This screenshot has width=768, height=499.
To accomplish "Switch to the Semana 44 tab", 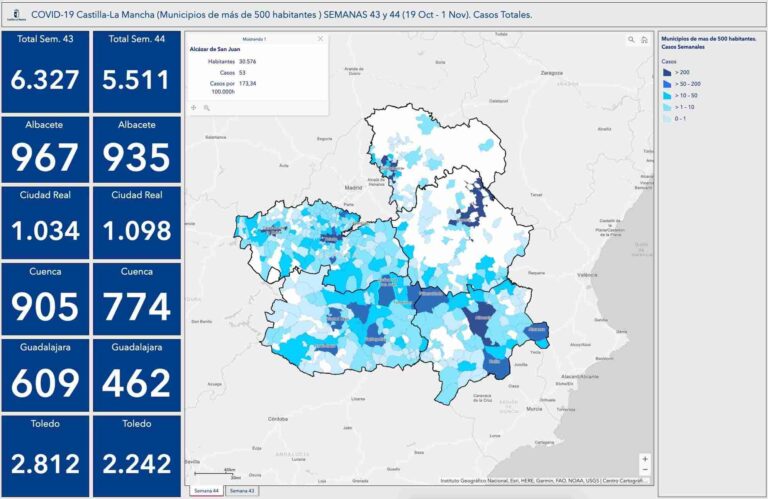I will pos(206,491).
